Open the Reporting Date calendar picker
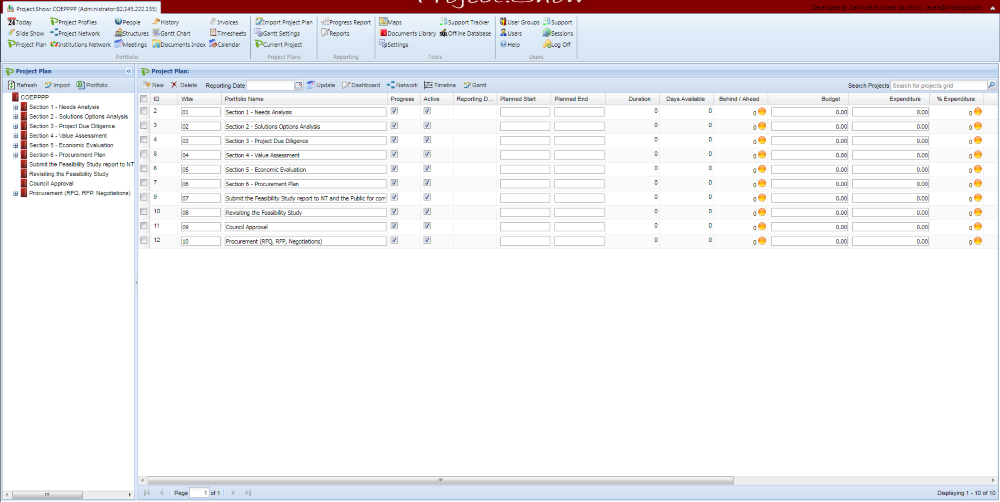 click(x=298, y=85)
